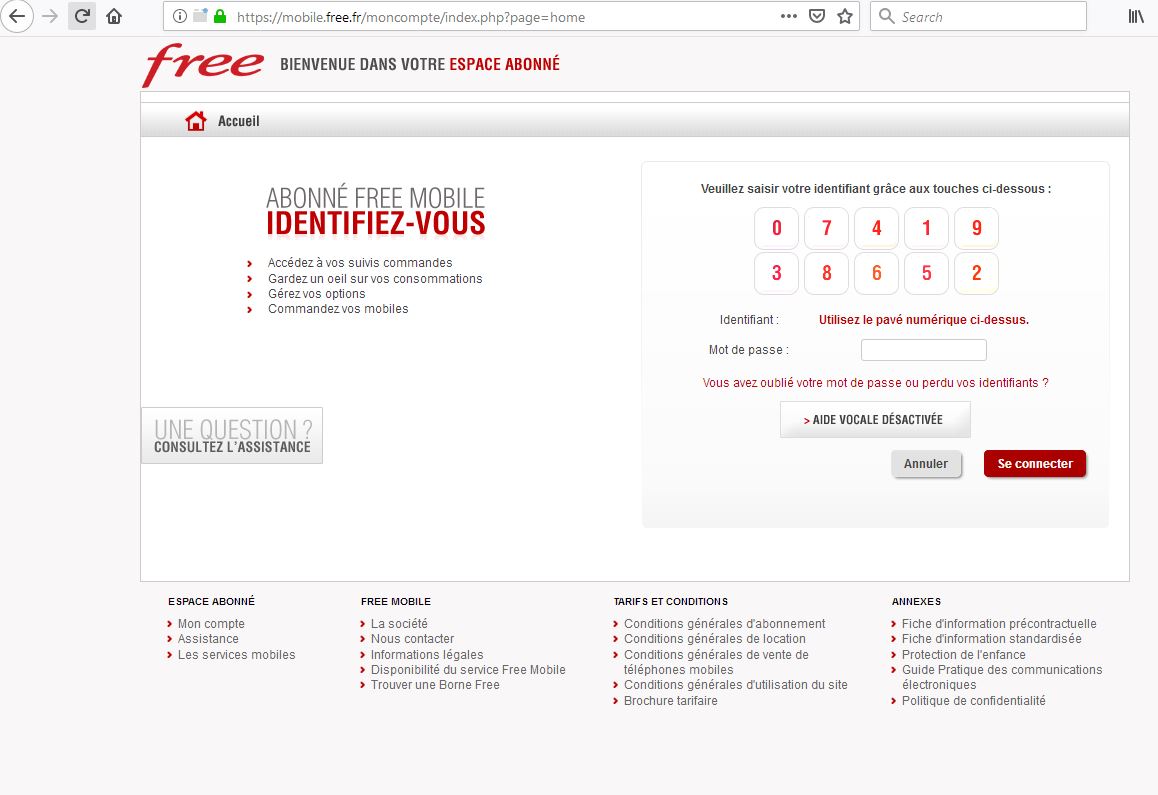Image resolution: width=1158 pixels, height=795 pixels.
Task: Open Les services mobiles link
Action: tap(236, 655)
